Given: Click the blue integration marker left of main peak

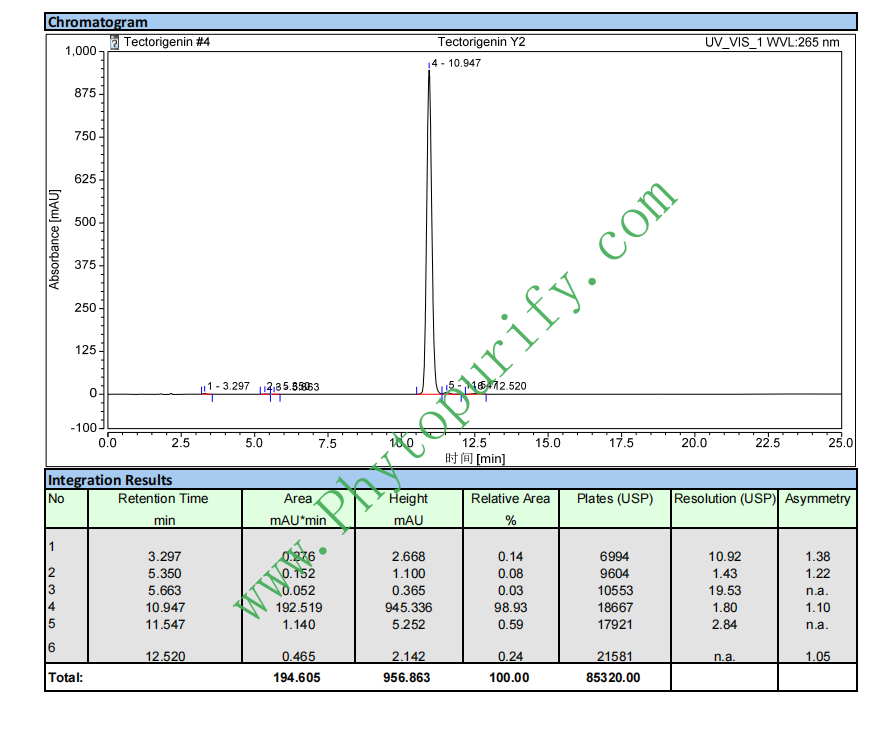Looking at the screenshot, I should [x=416, y=390].
